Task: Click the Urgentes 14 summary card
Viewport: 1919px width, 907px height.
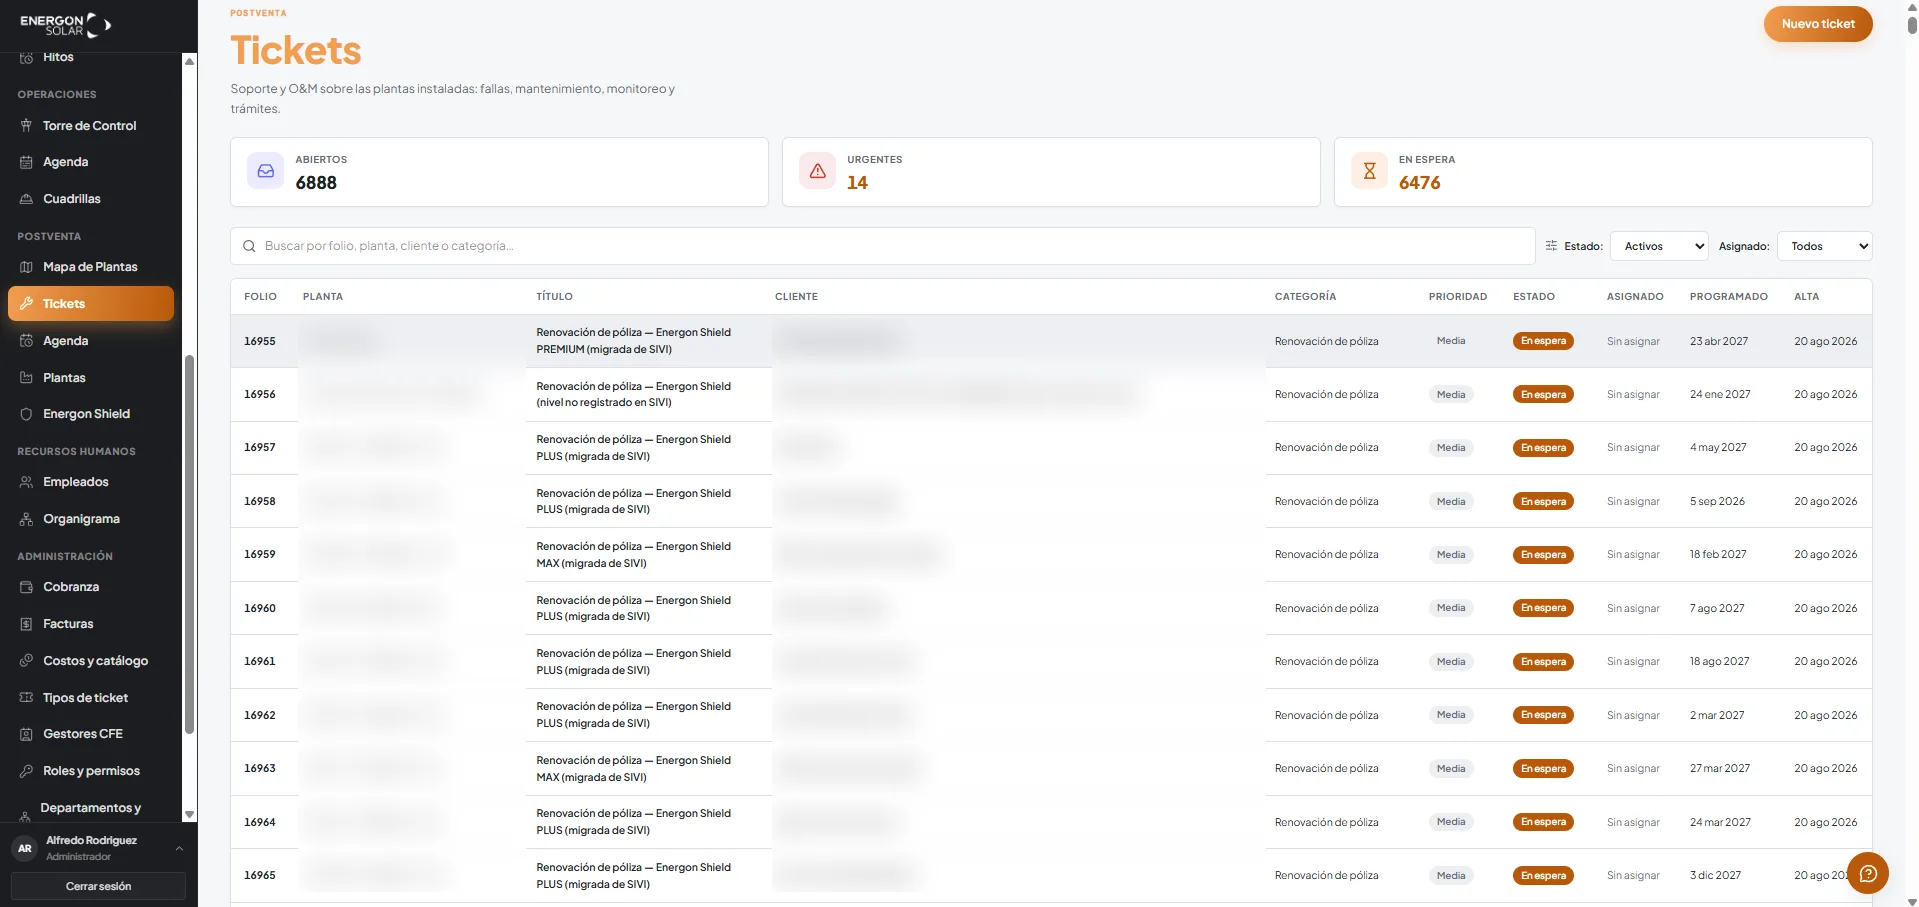Action: pos(1051,172)
